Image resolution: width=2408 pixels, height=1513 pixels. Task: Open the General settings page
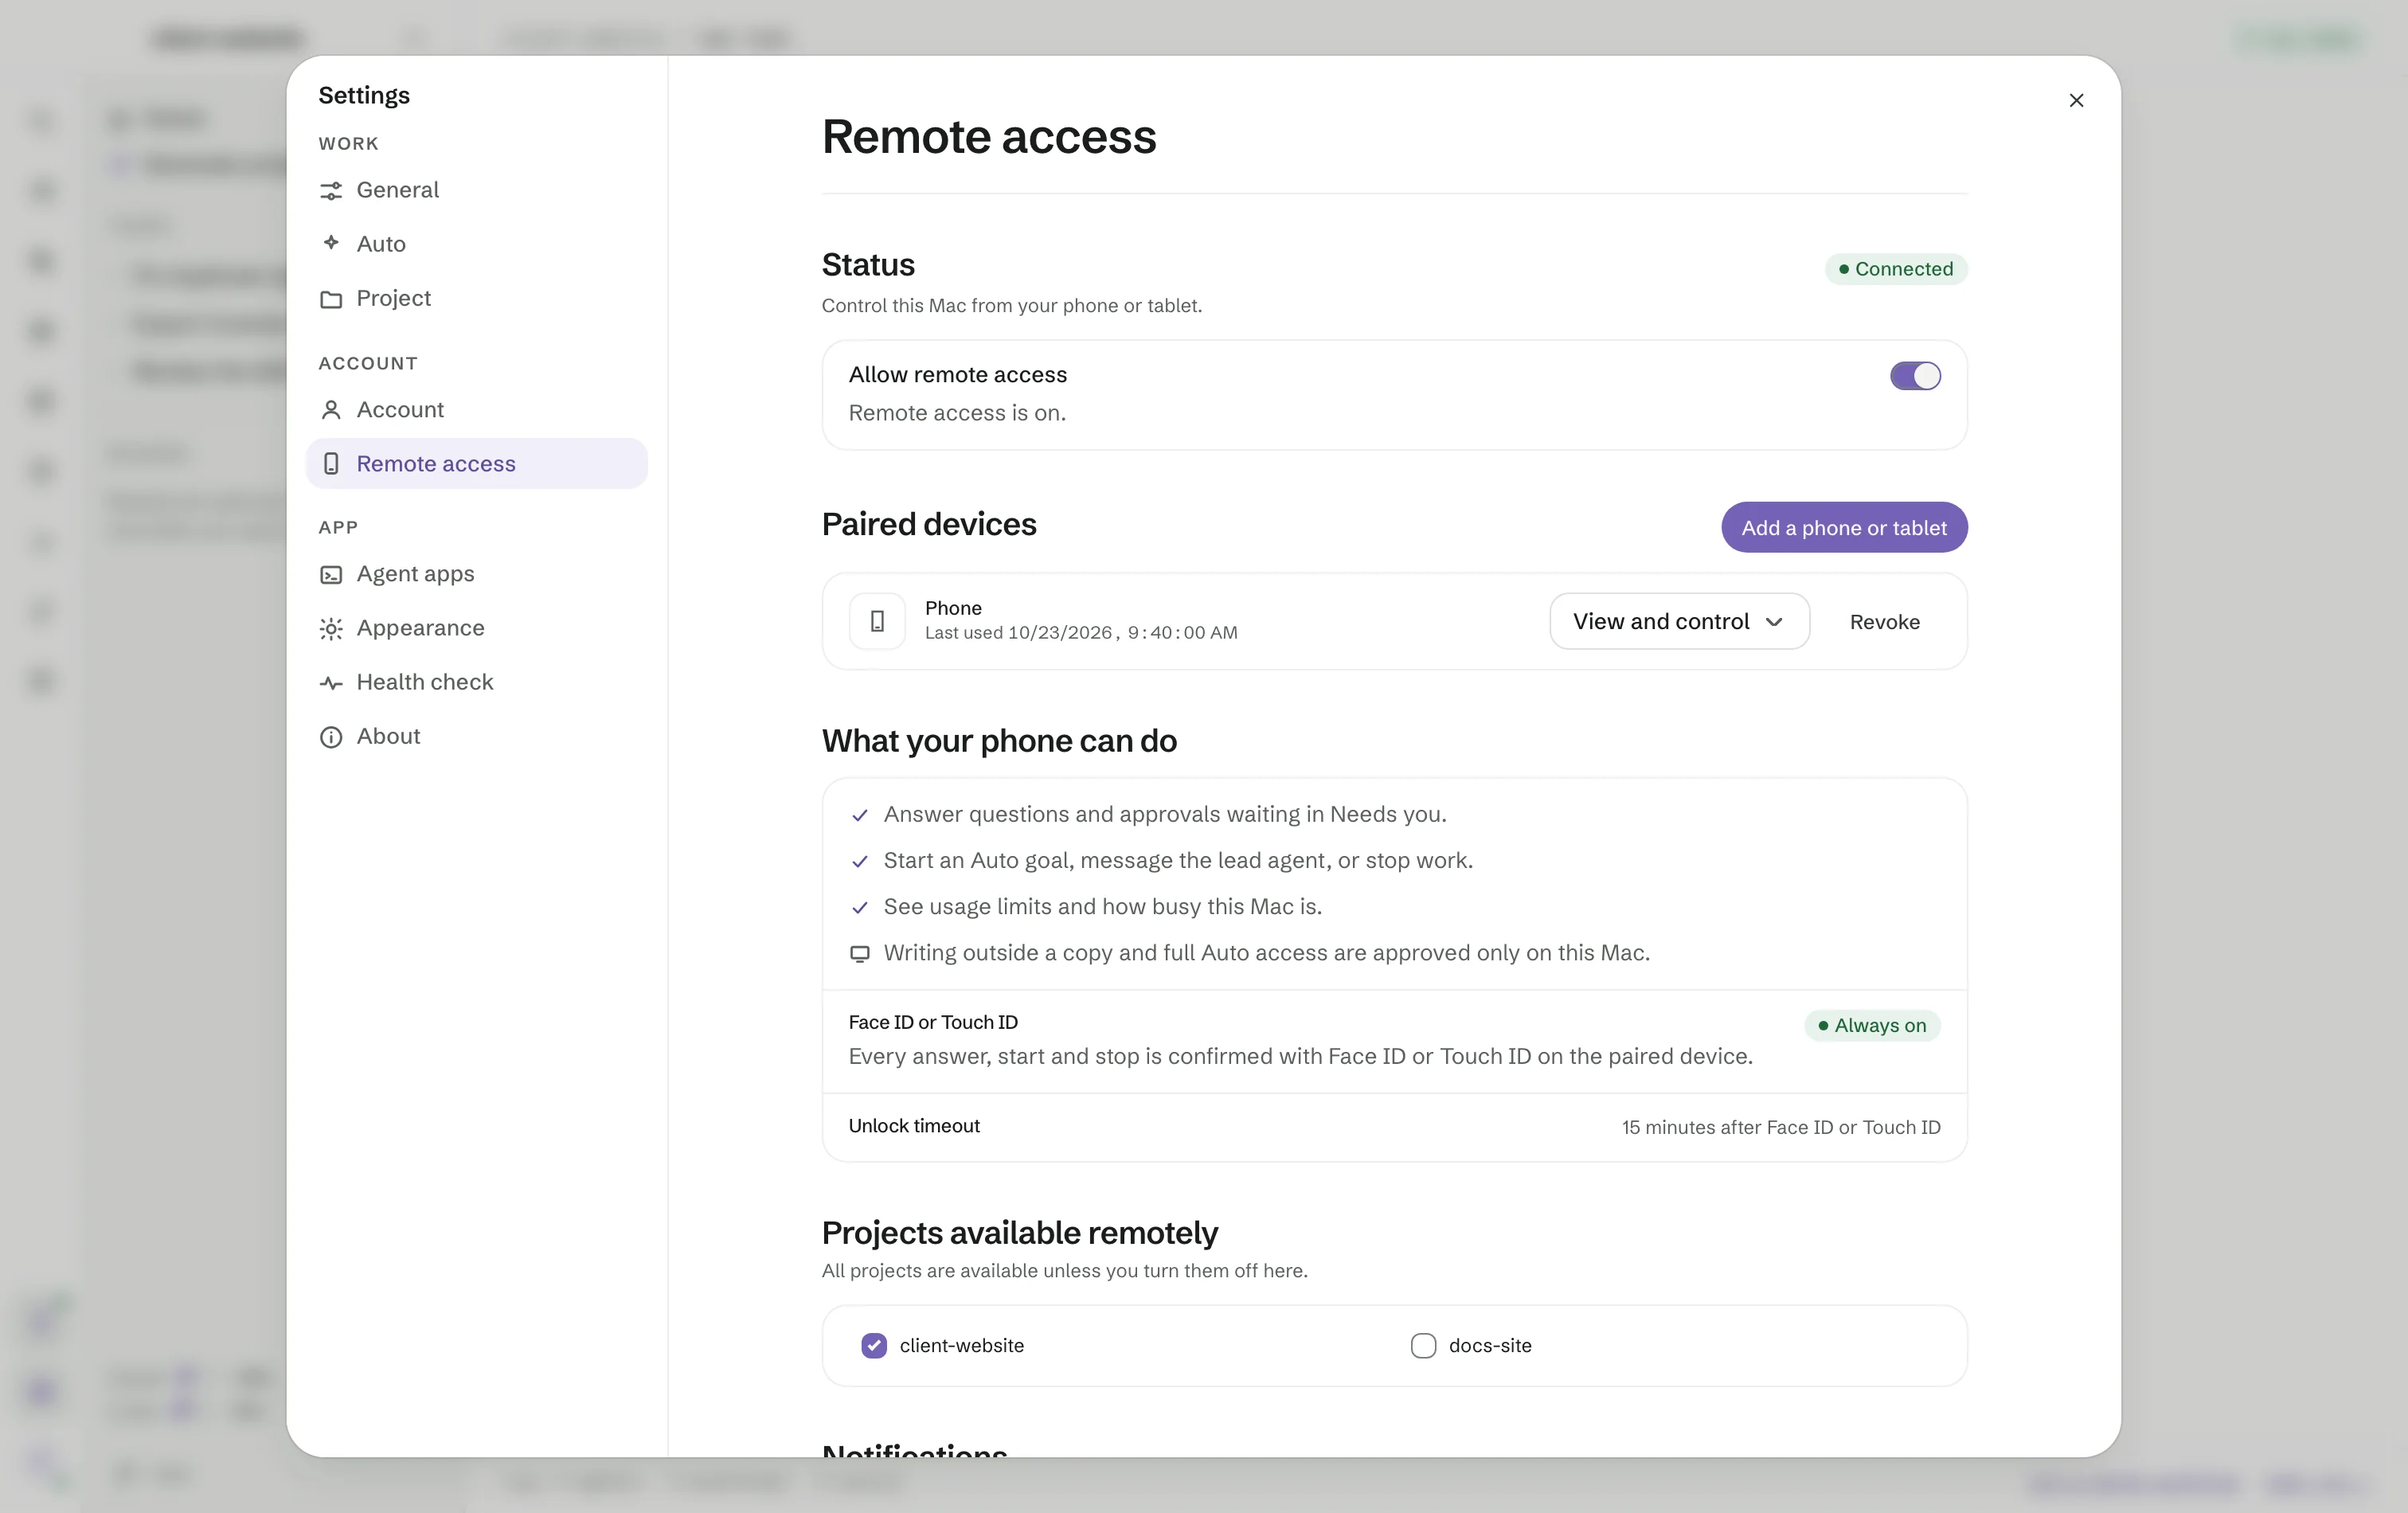pyautogui.click(x=476, y=190)
